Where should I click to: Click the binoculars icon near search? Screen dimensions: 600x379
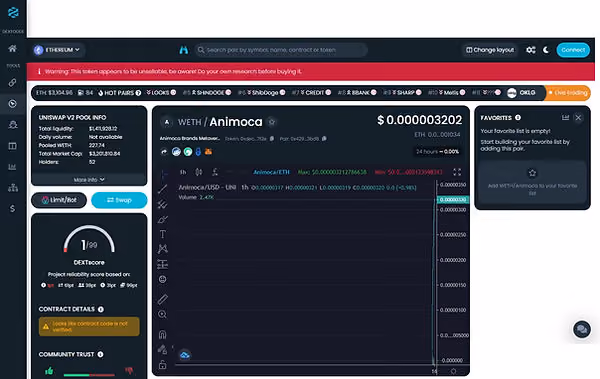point(184,50)
